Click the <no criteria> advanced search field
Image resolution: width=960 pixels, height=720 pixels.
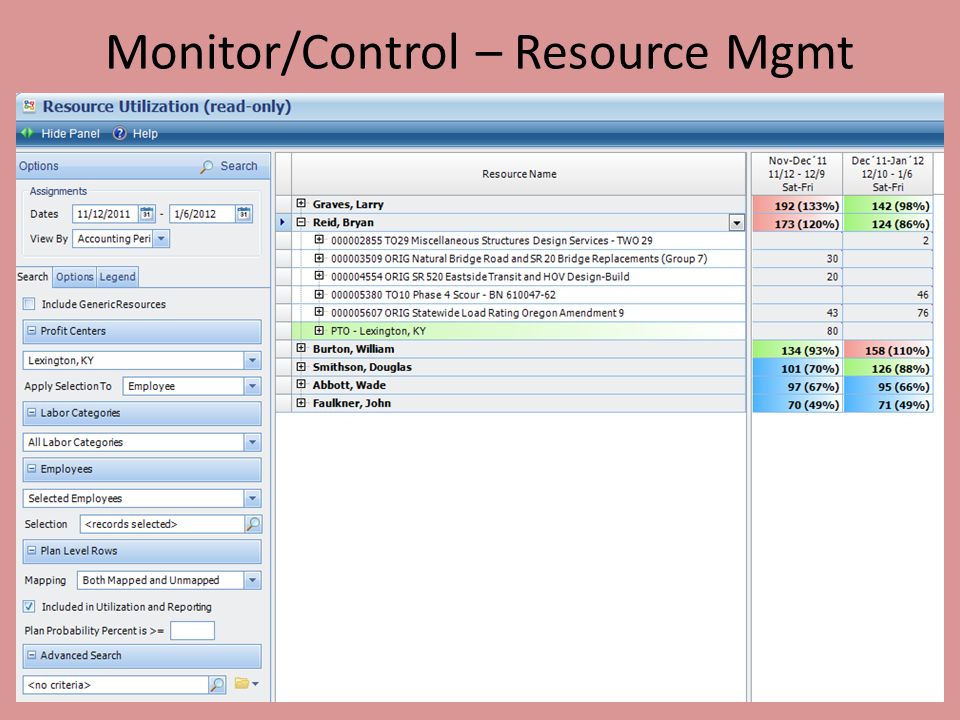pyautogui.click(x=116, y=684)
